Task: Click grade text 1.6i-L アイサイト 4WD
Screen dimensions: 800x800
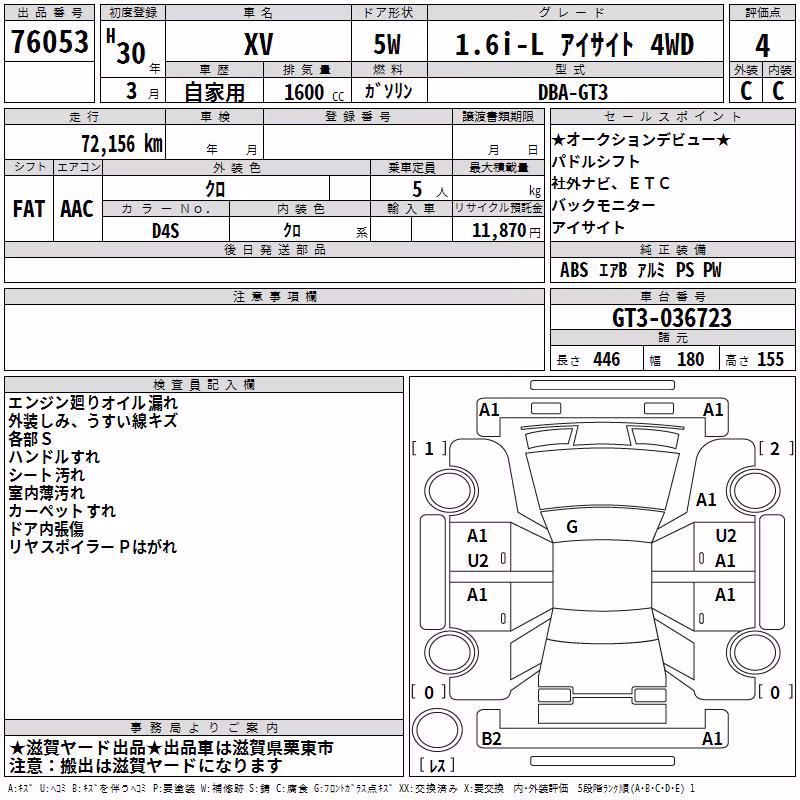Action: pos(574,44)
